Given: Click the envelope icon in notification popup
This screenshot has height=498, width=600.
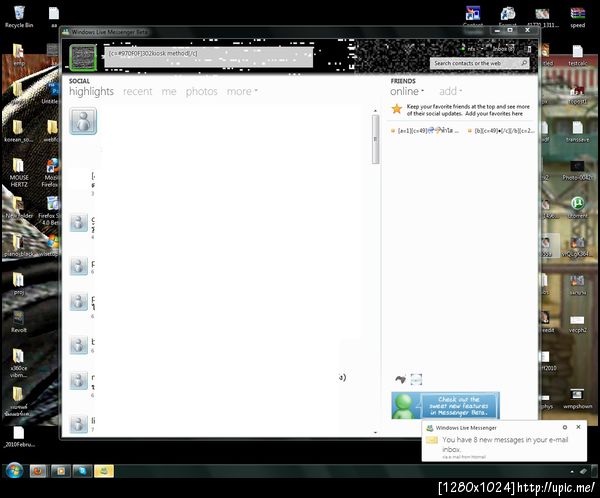Looking at the screenshot, I should point(432,441).
